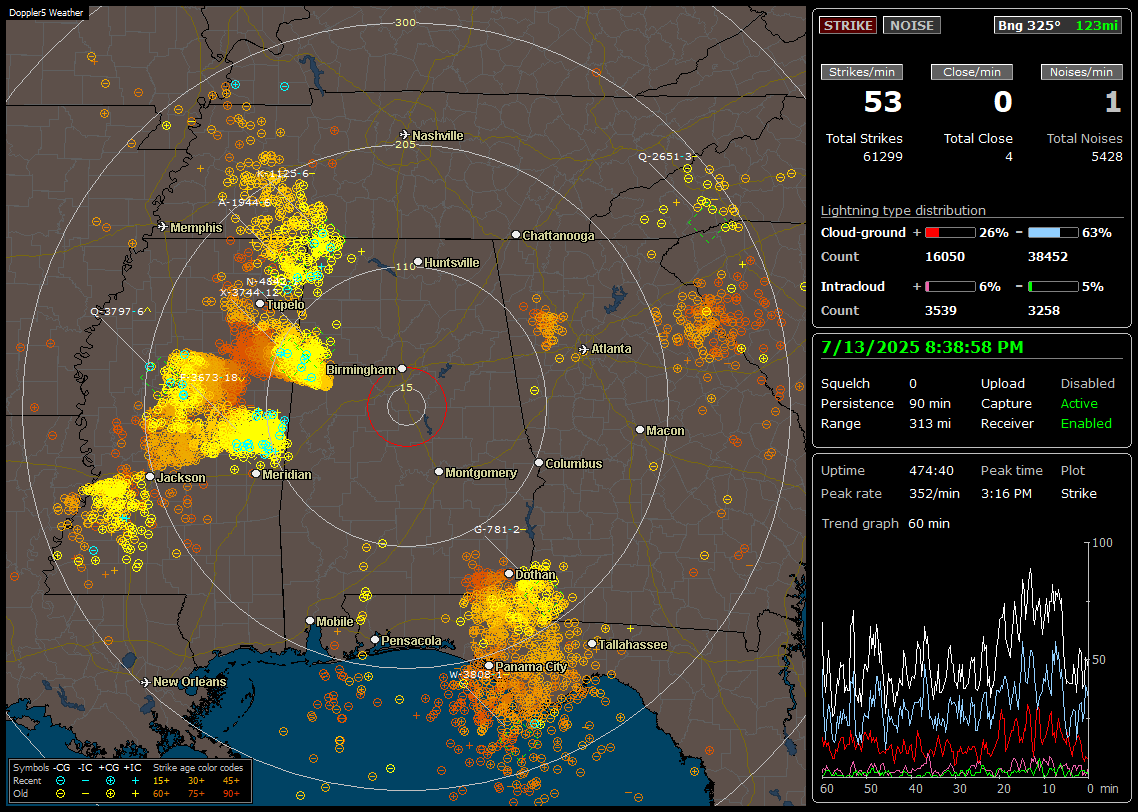Image resolution: width=1138 pixels, height=812 pixels.
Task: Click the Total Close value 4
Action: pos(1009,157)
